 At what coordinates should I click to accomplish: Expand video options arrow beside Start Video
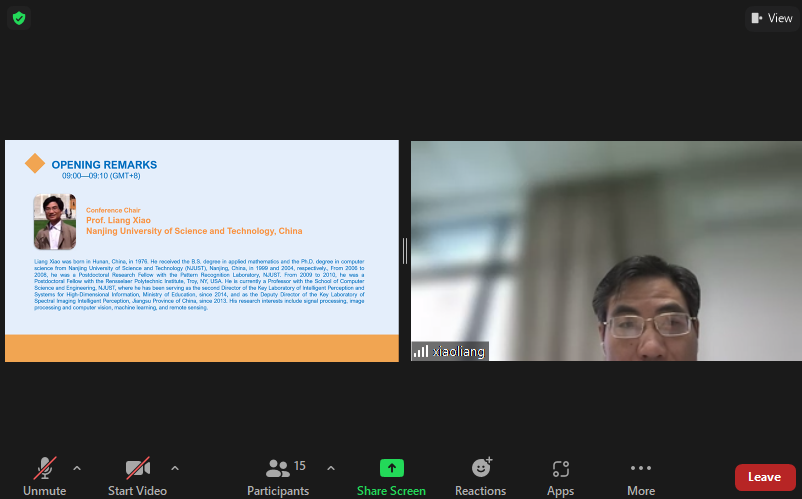pos(175,467)
